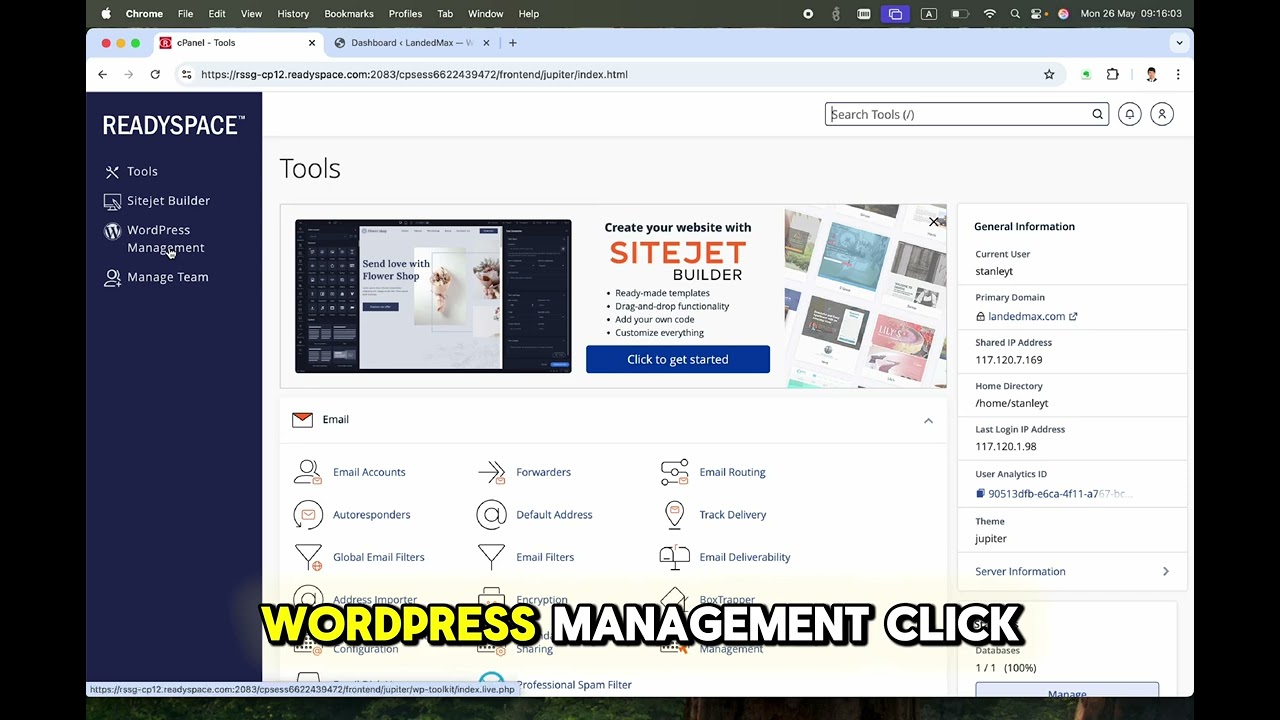Open the Chrome tab search dropdown
This screenshot has width=1280, height=720.
coord(1179,43)
